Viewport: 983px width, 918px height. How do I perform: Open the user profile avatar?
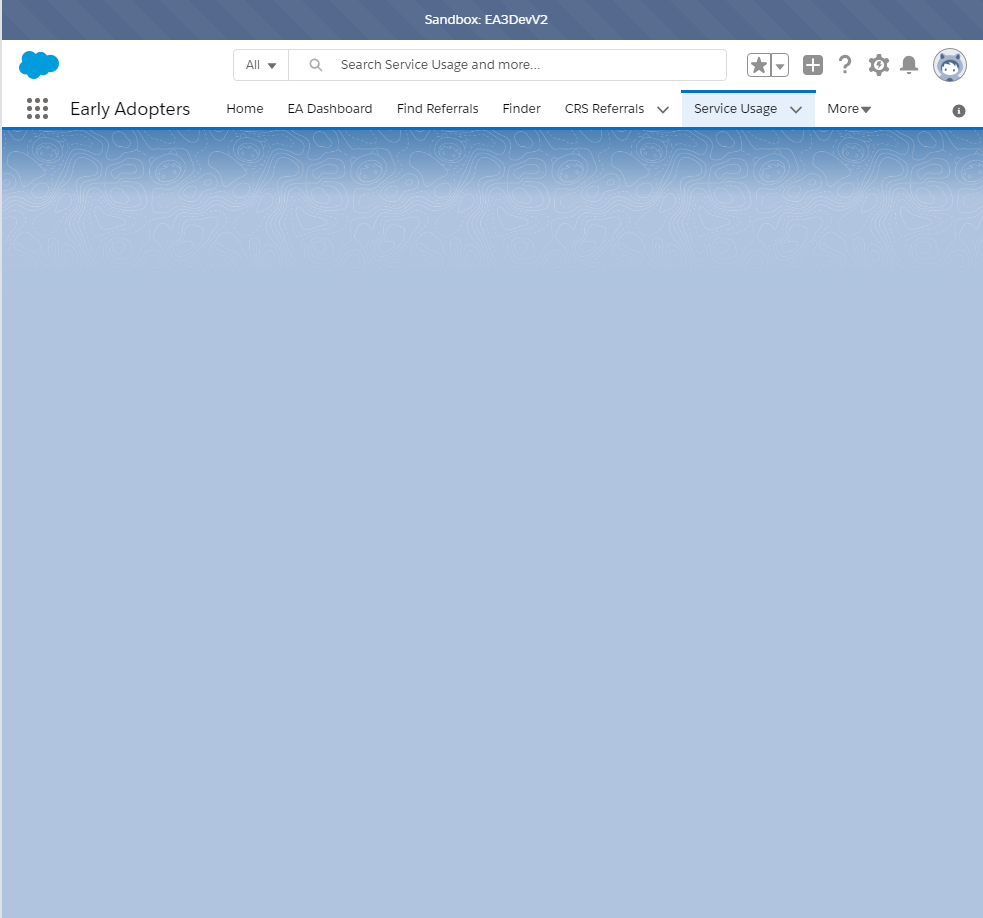tap(948, 64)
